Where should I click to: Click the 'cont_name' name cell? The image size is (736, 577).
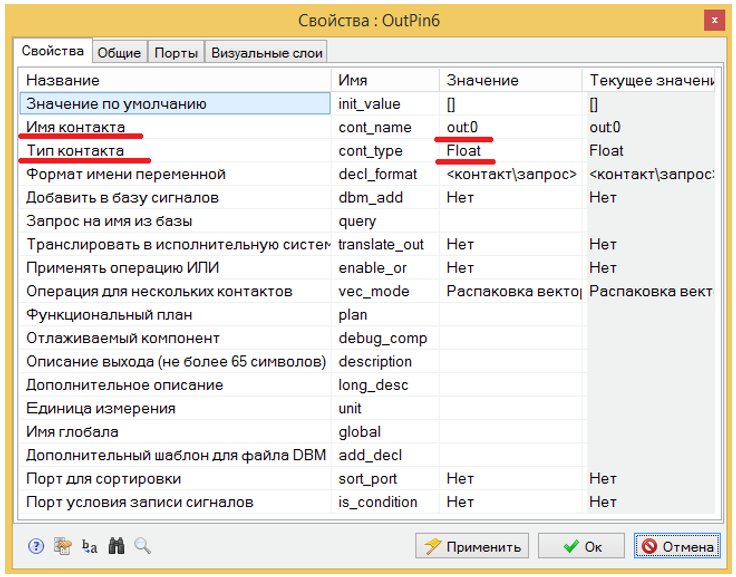coord(385,127)
